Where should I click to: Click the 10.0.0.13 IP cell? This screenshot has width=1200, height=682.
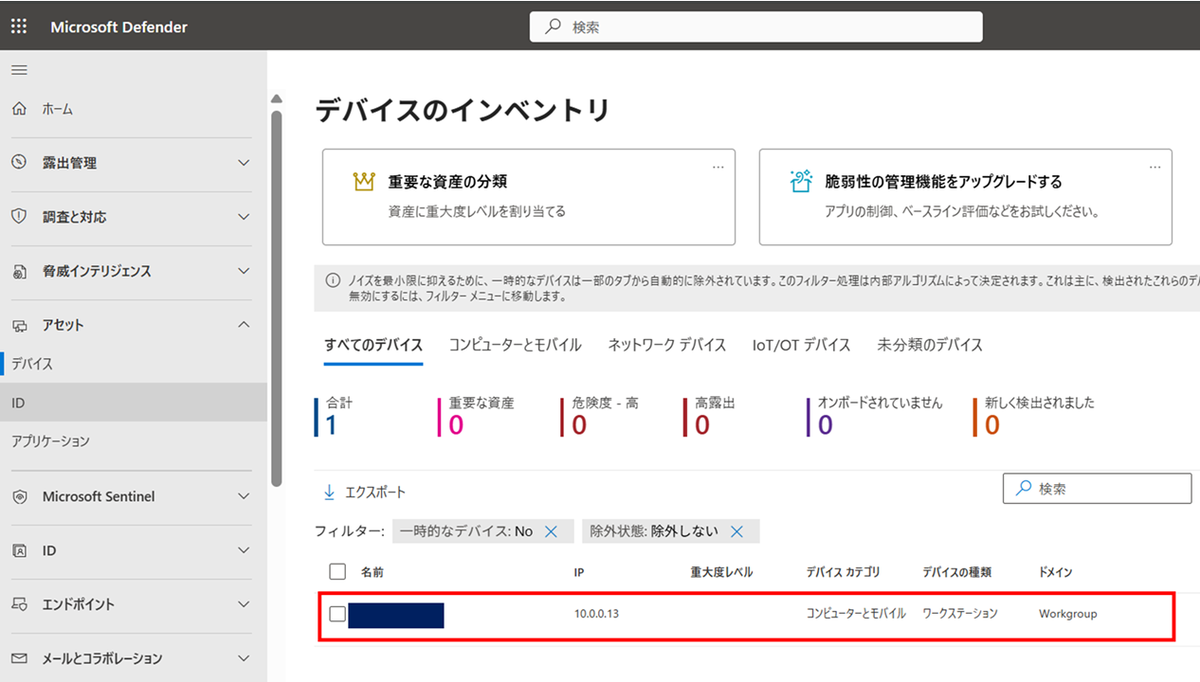click(x=597, y=613)
